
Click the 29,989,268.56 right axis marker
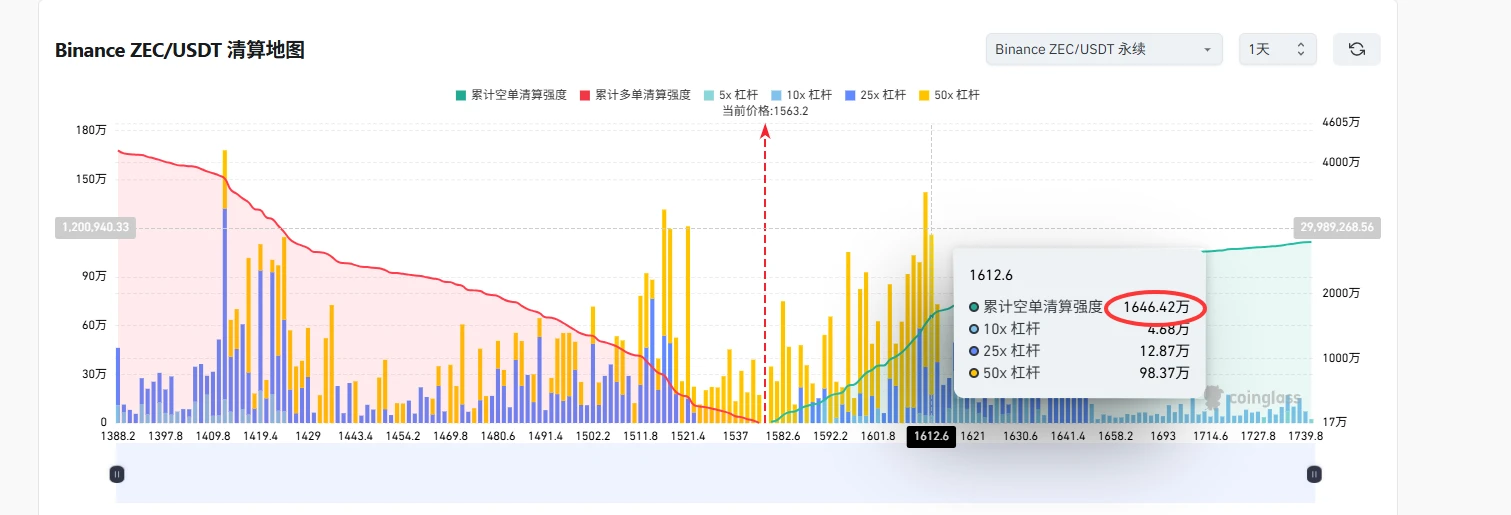coord(1336,227)
